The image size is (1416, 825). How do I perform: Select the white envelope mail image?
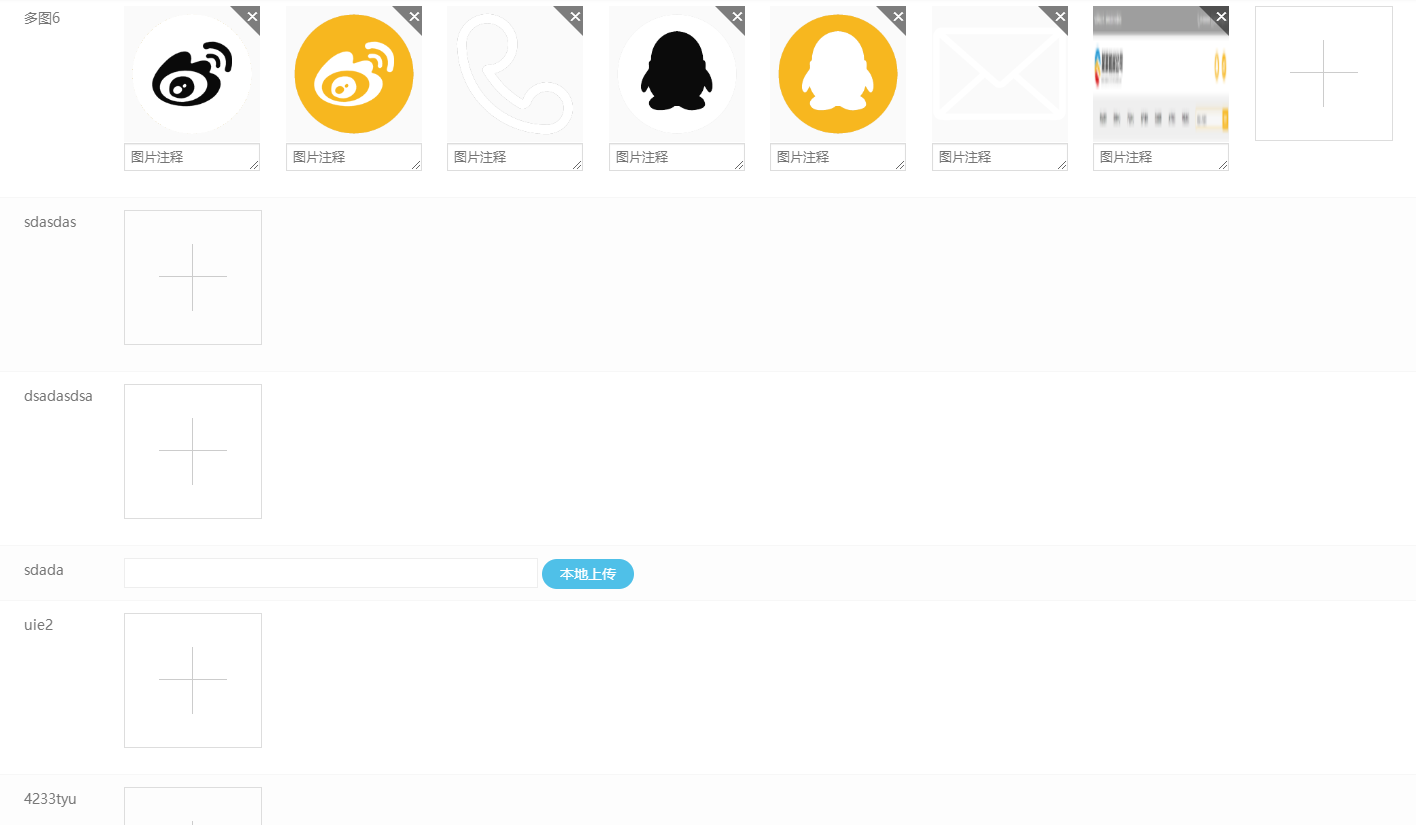[1000, 74]
